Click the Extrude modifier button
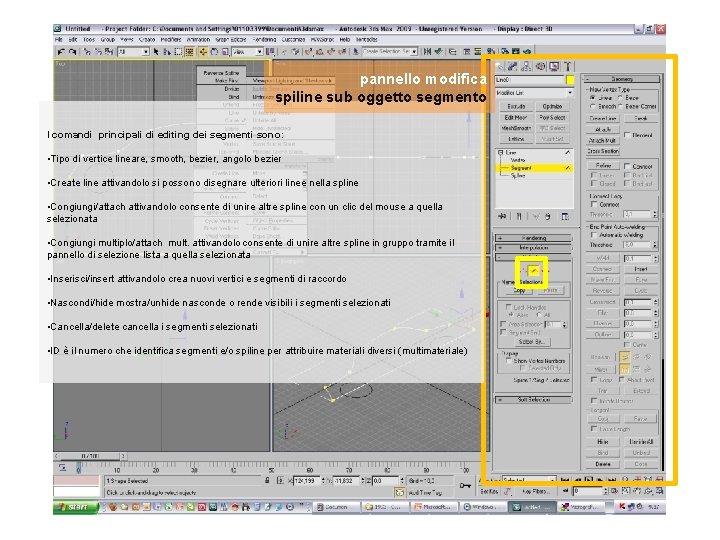This screenshot has width=720, height=540. (516, 107)
